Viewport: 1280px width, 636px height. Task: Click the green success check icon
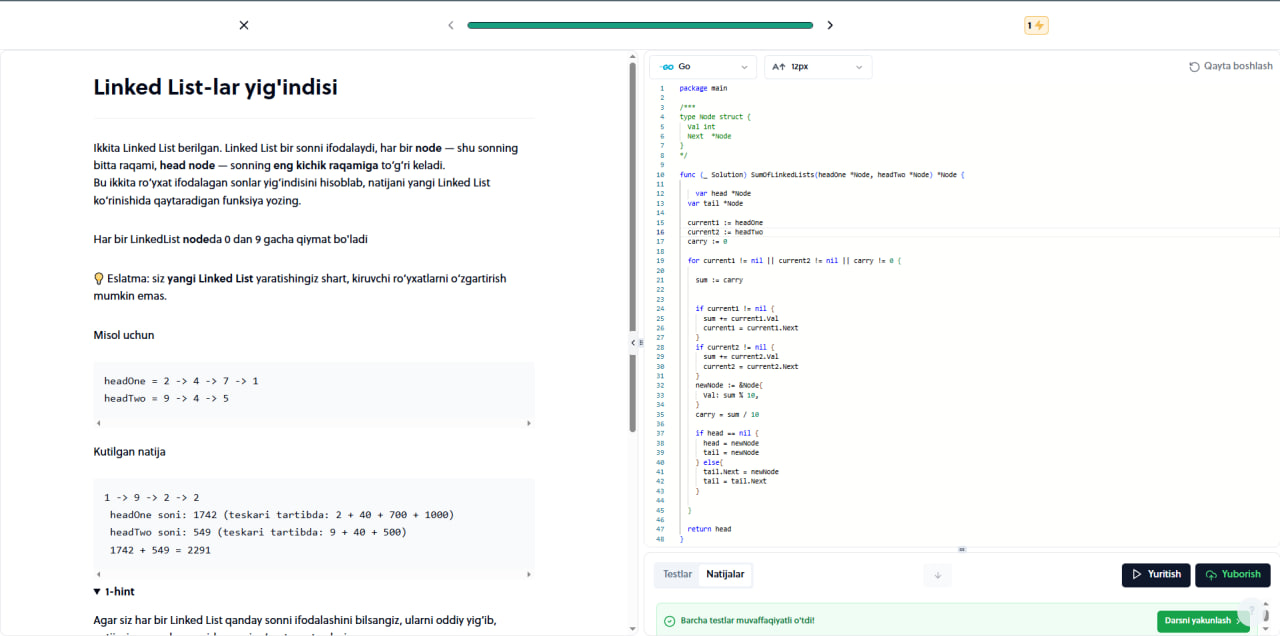(670, 621)
